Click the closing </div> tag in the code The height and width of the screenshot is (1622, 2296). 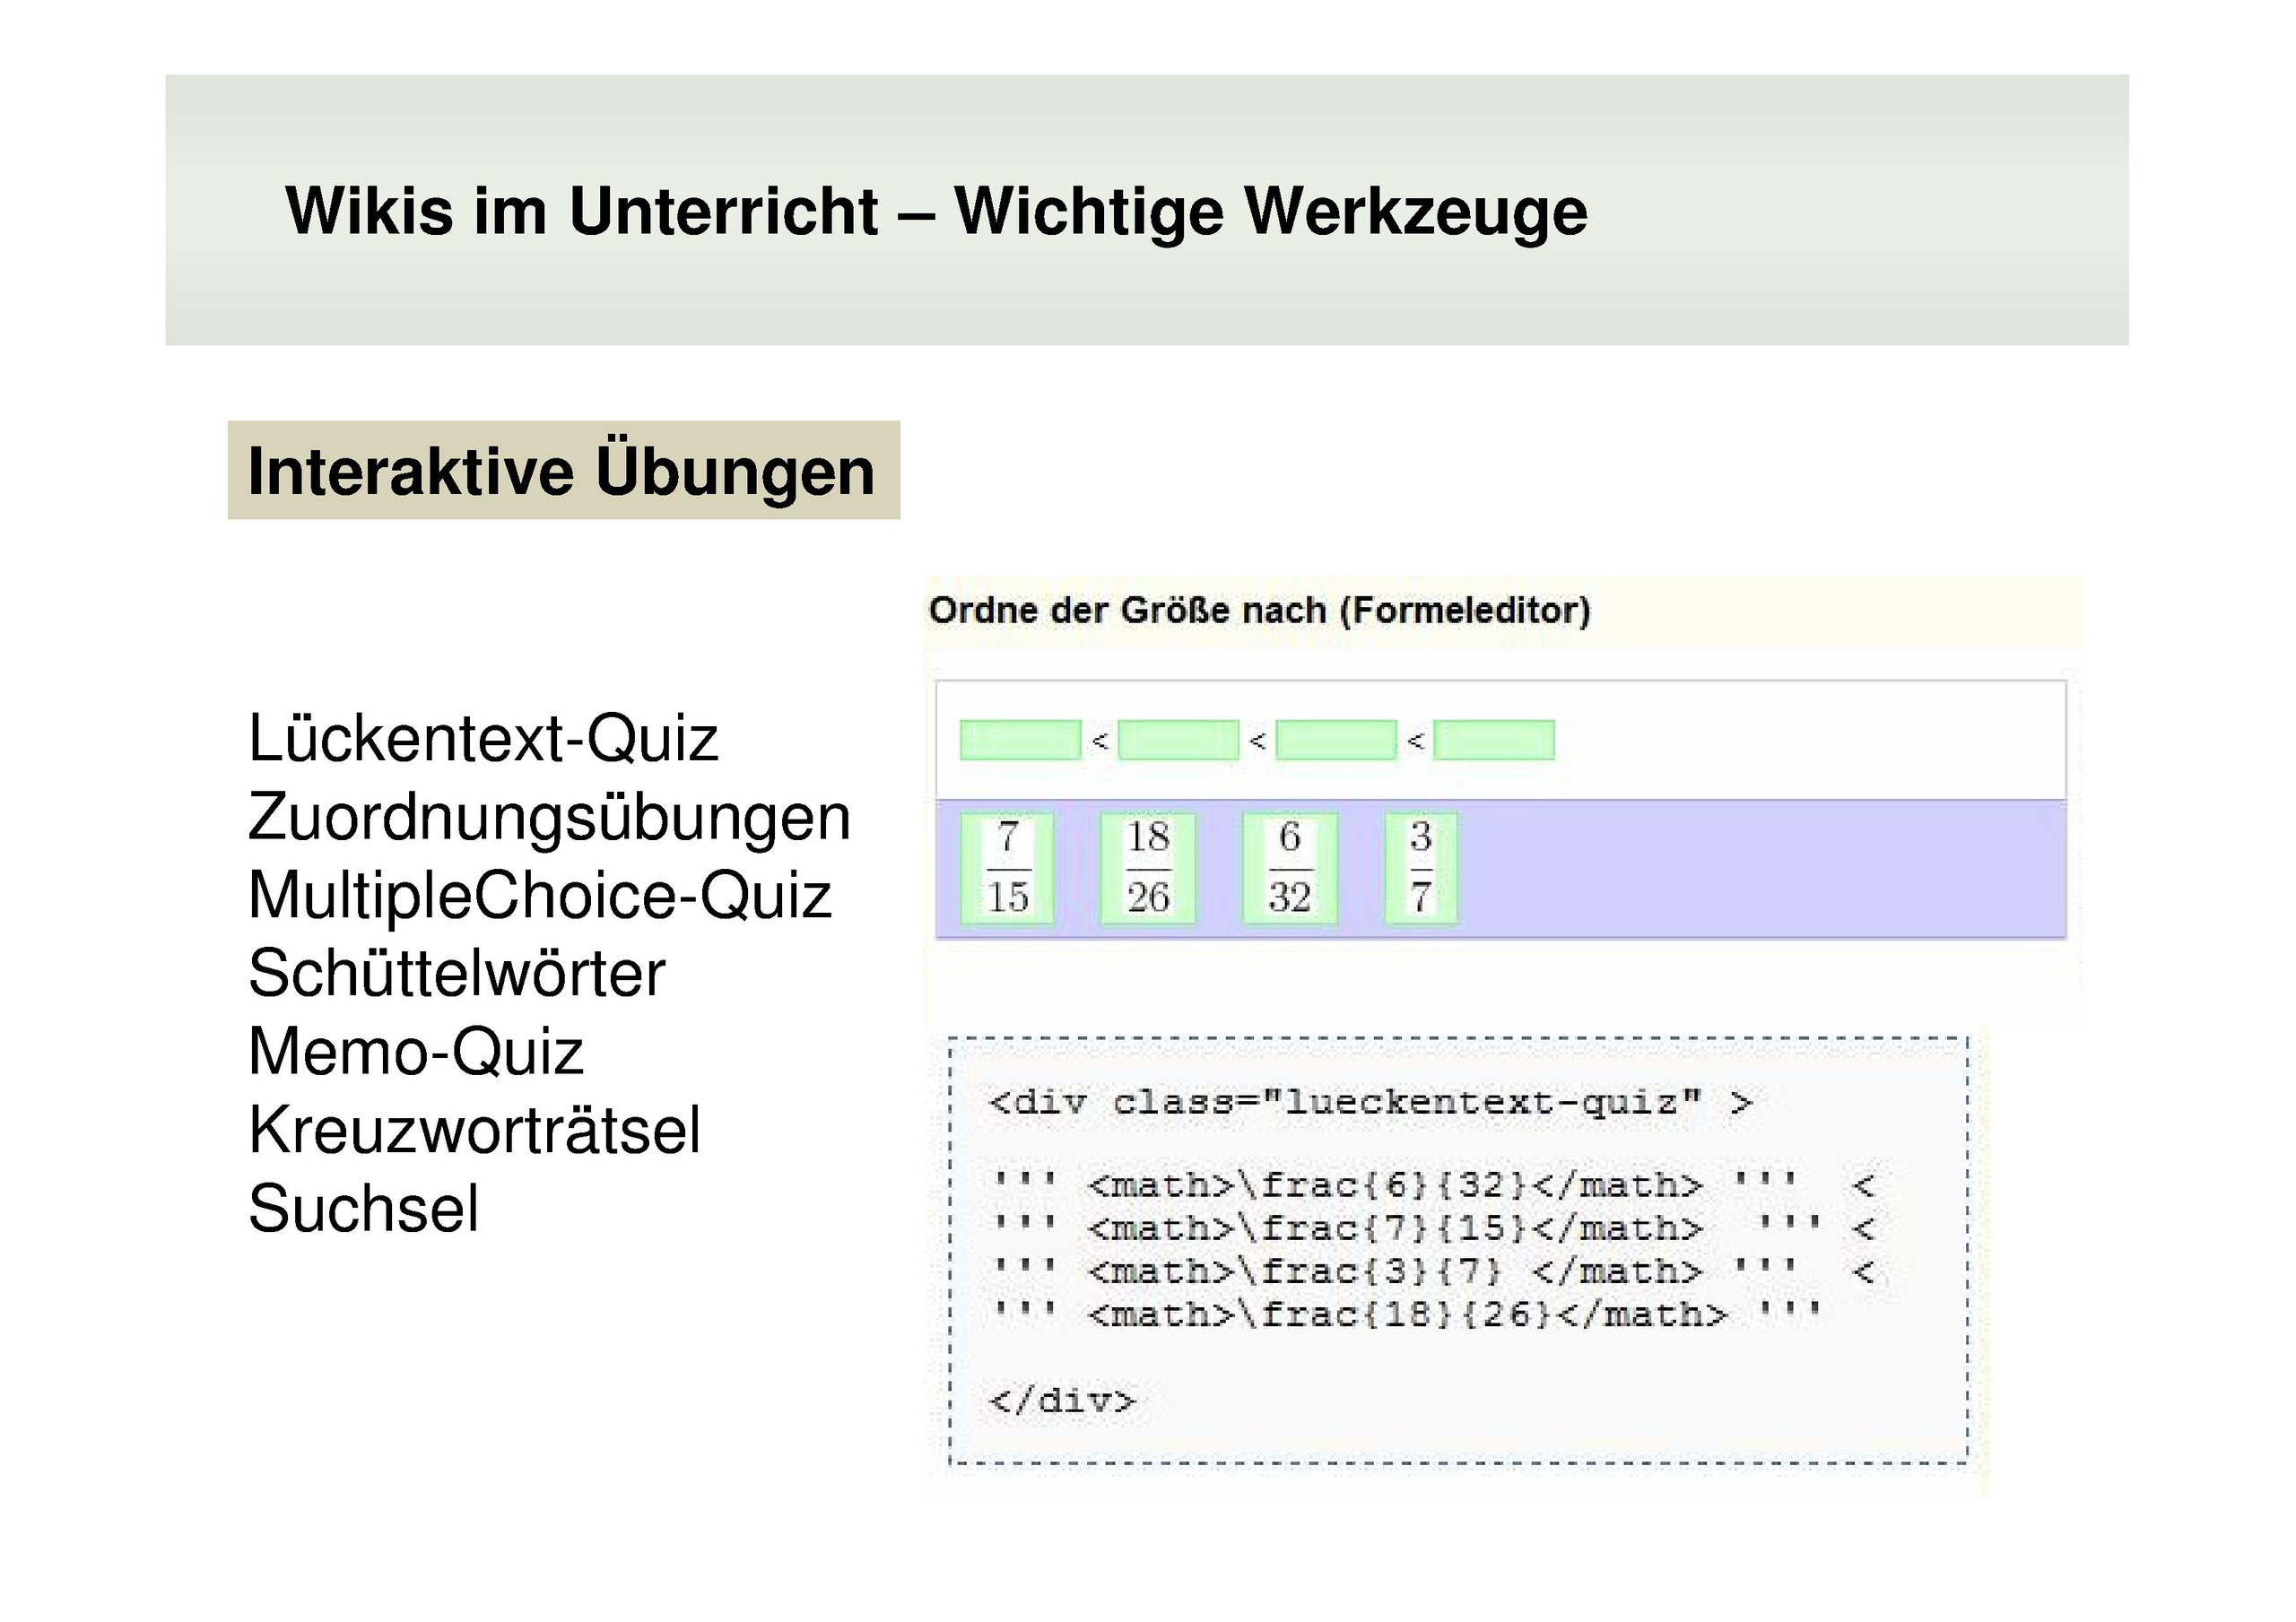pyautogui.click(x=1062, y=1400)
